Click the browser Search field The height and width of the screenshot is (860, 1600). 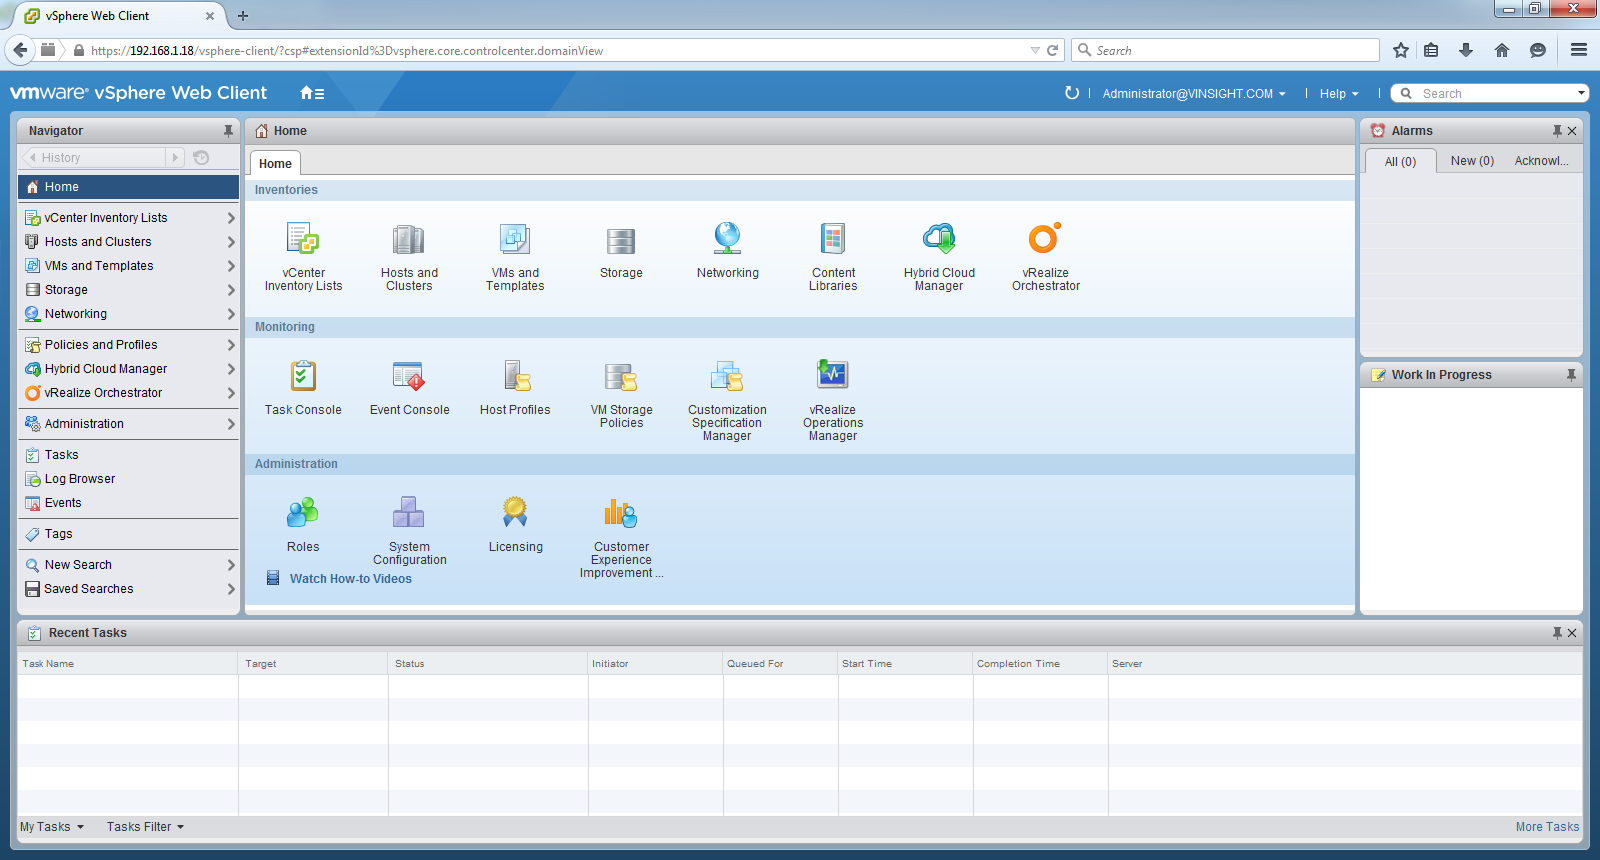coord(1225,51)
